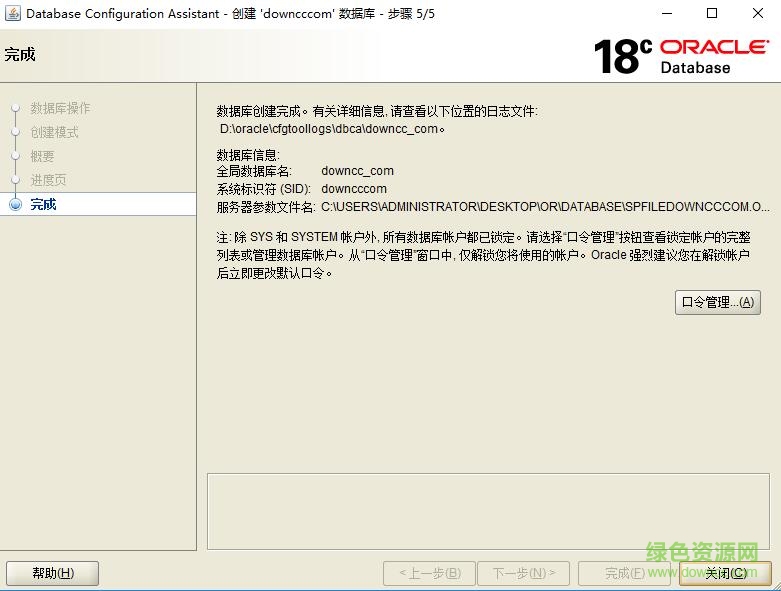The height and width of the screenshot is (591, 781).
Task: Select the 创建模式 wizard step
Action: pyautogui.click(x=54, y=132)
